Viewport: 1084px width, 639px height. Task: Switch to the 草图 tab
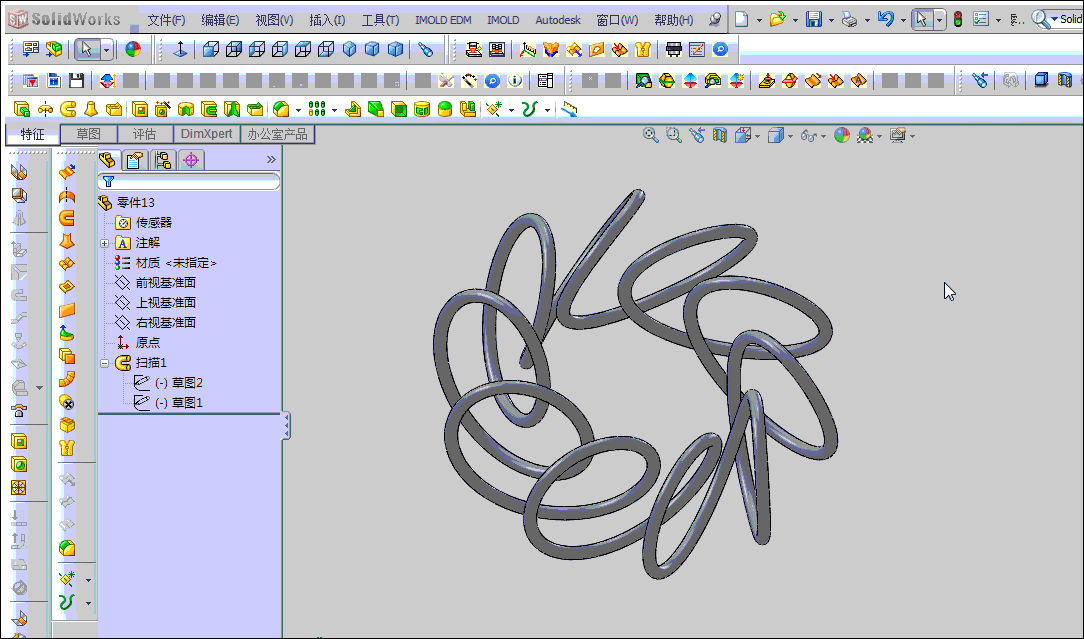pyautogui.click(x=88, y=134)
